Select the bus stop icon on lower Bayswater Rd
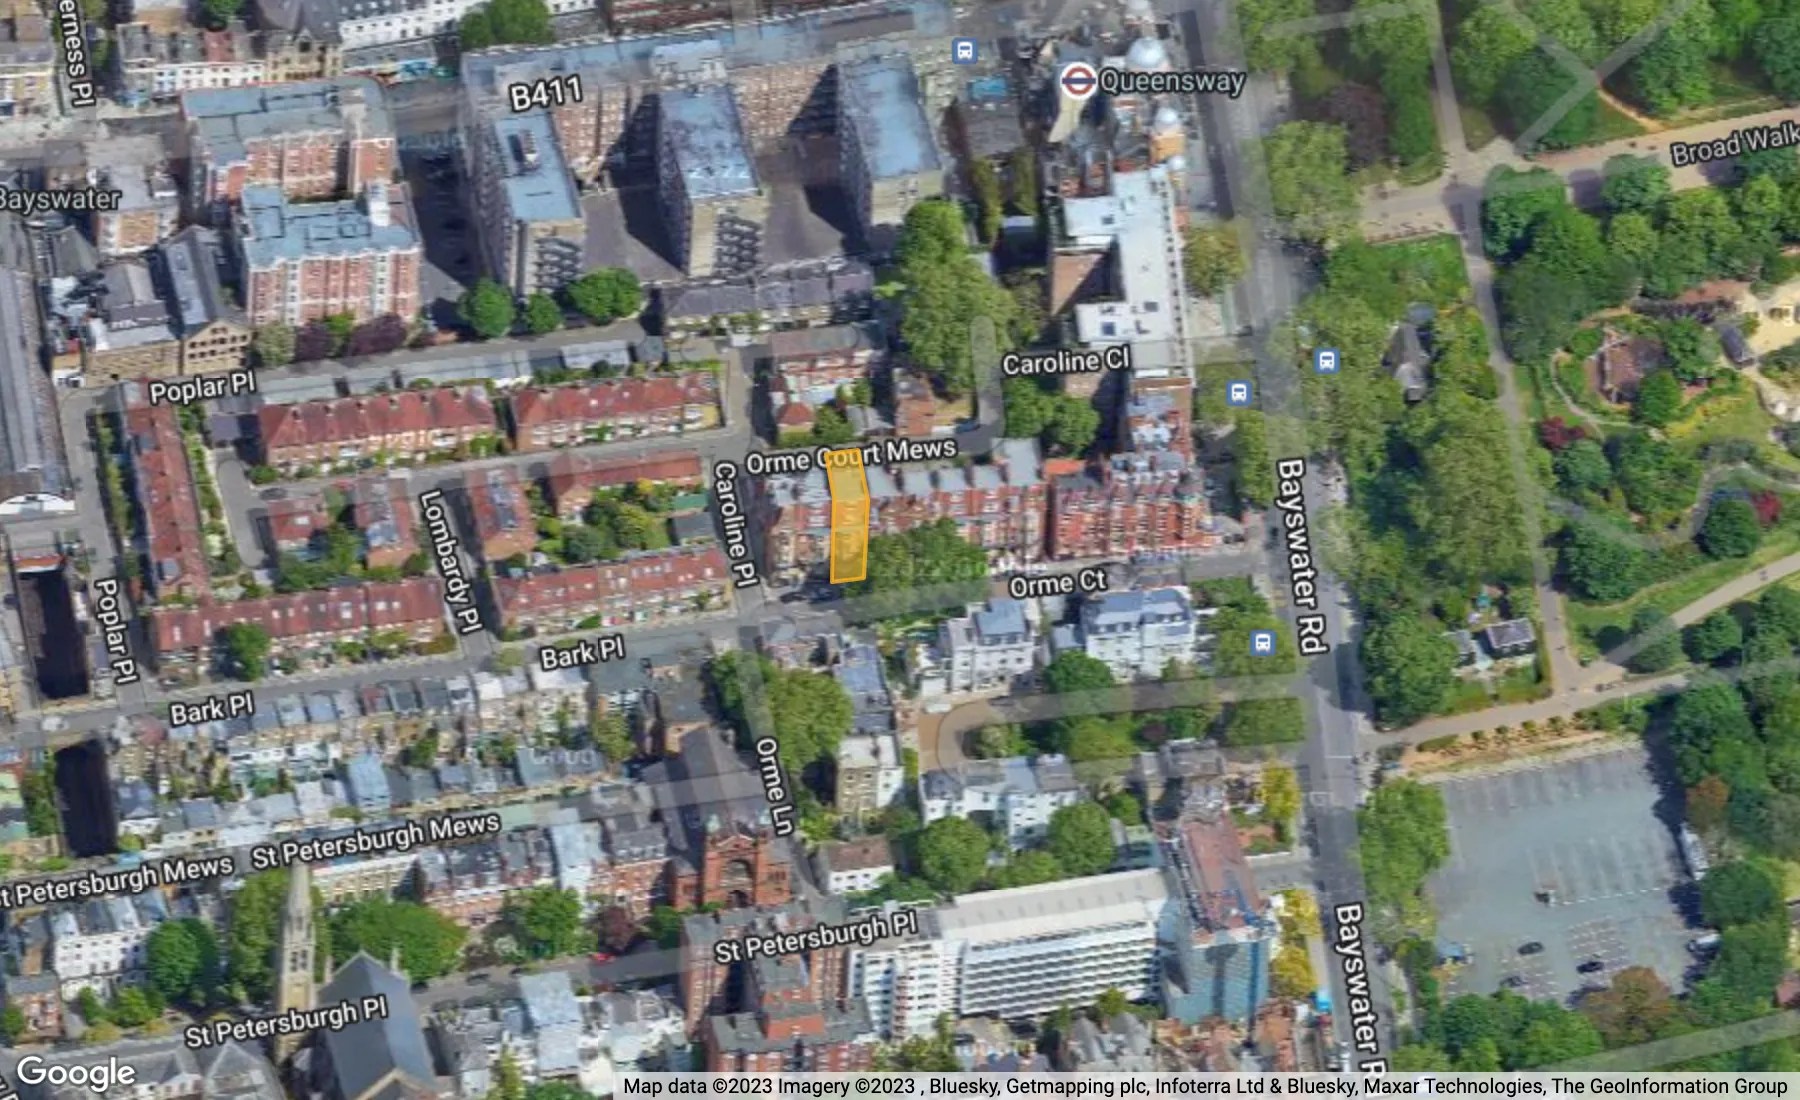Image resolution: width=1800 pixels, height=1100 pixels. point(1262,644)
